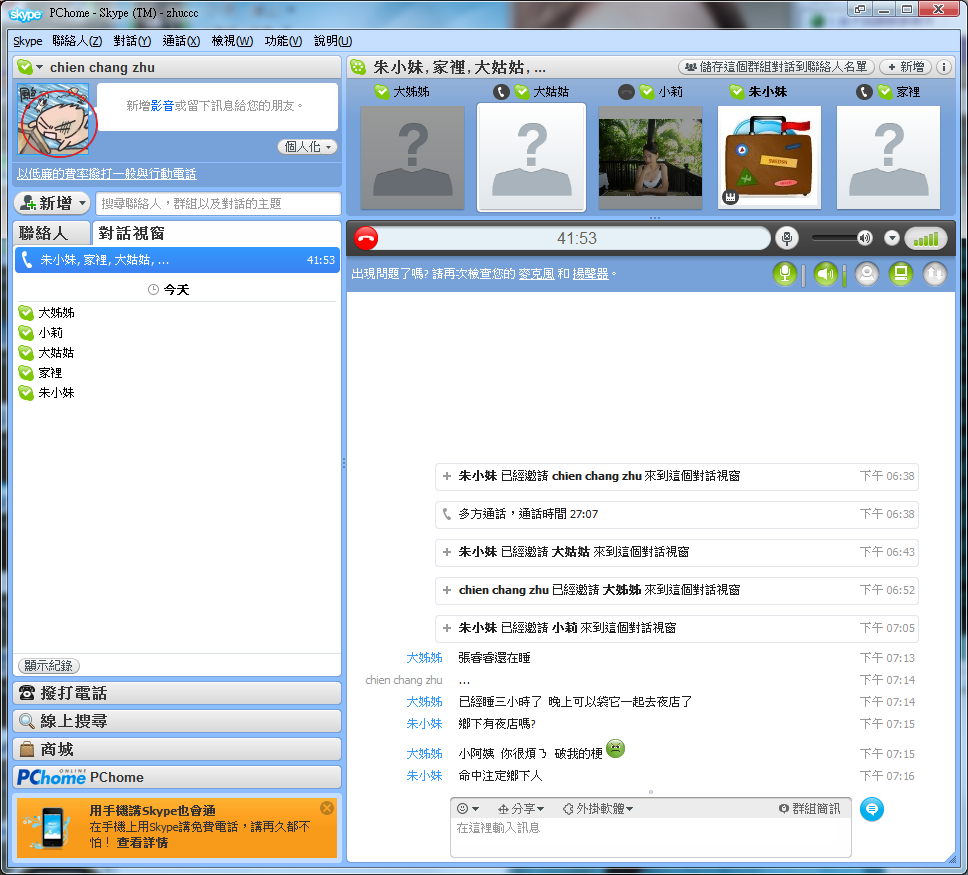Open the 分享 share dropdown

point(521,808)
